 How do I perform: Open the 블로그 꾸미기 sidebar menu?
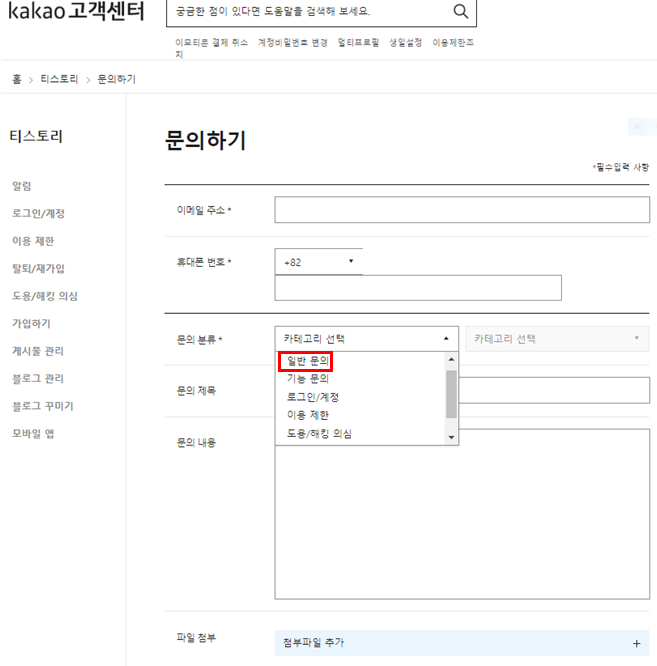pyautogui.click(x=42, y=406)
